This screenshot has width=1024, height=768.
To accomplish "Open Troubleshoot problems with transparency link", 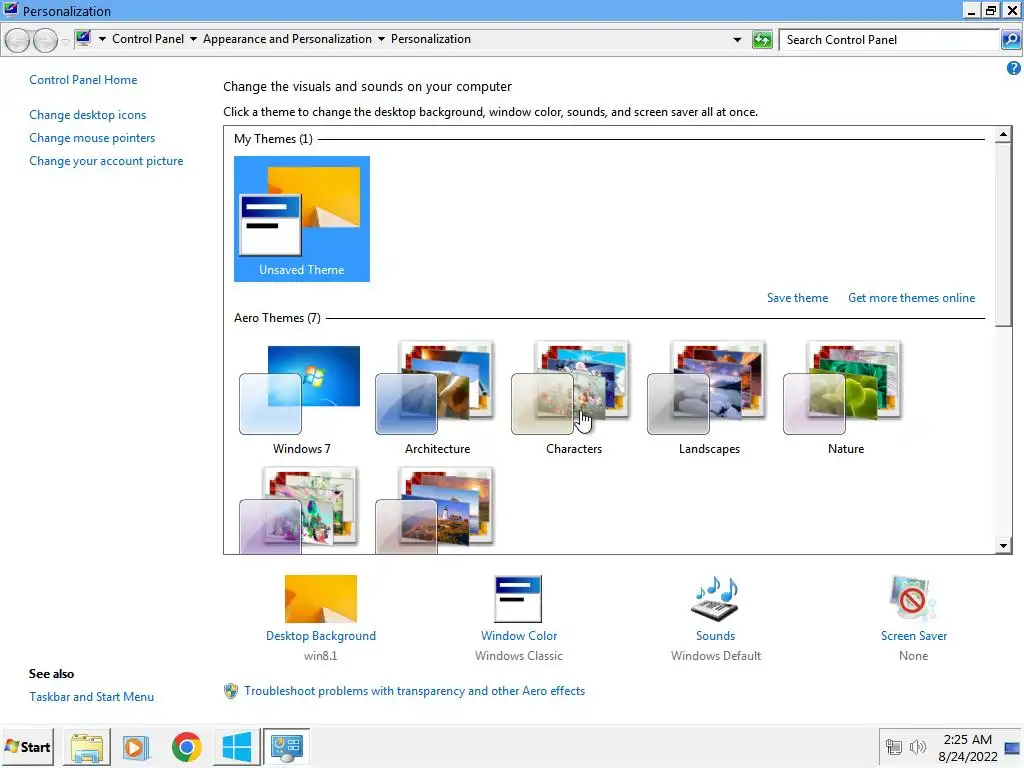I will 414,691.
